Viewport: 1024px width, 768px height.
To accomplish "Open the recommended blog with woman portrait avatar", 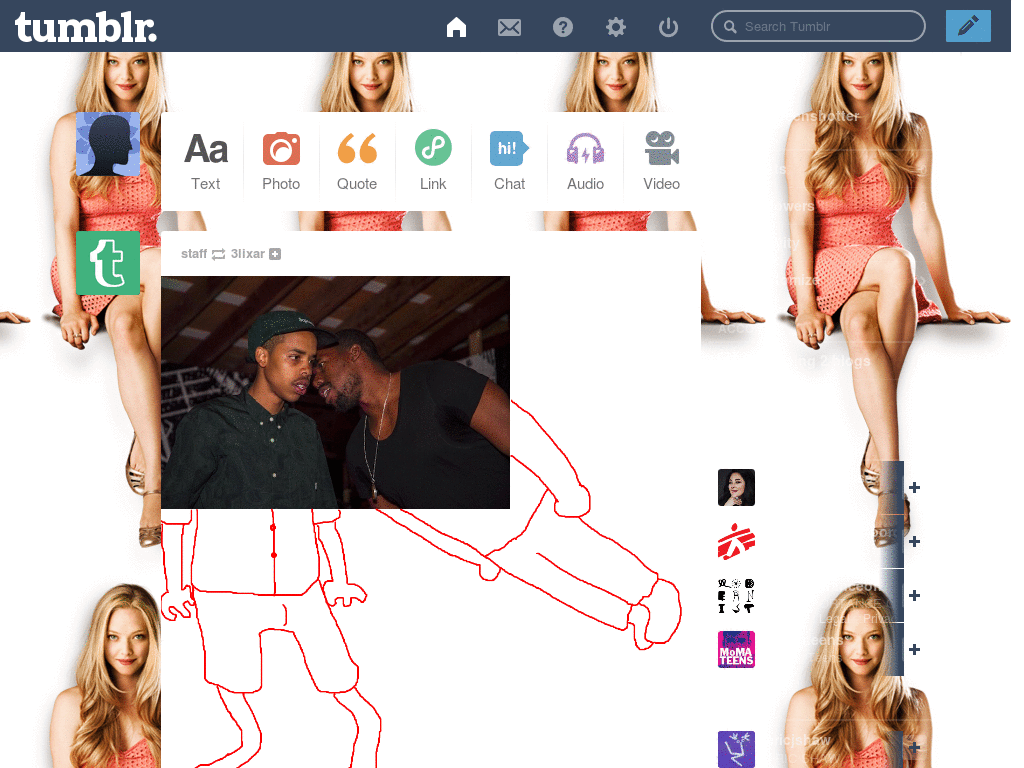I will [736, 487].
